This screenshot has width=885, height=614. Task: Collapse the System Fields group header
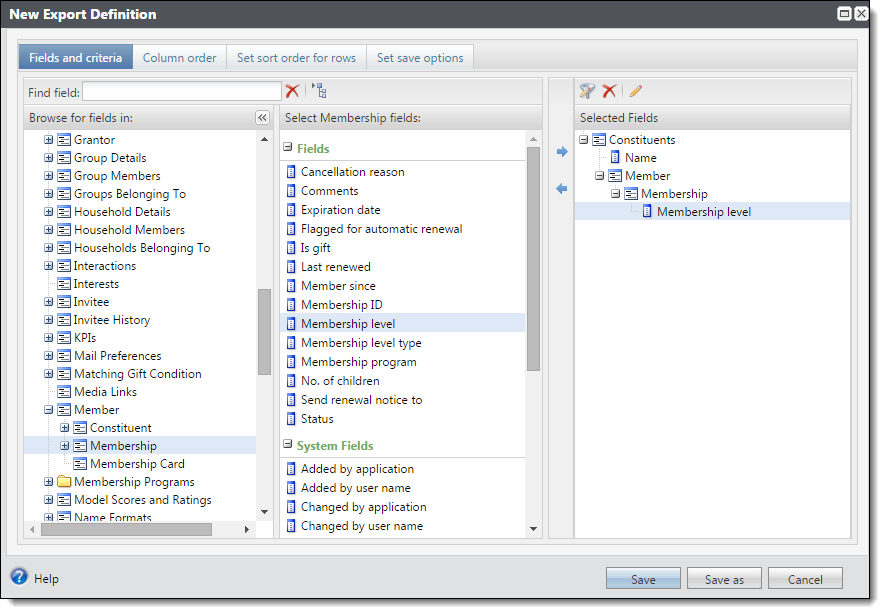click(x=287, y=444)
